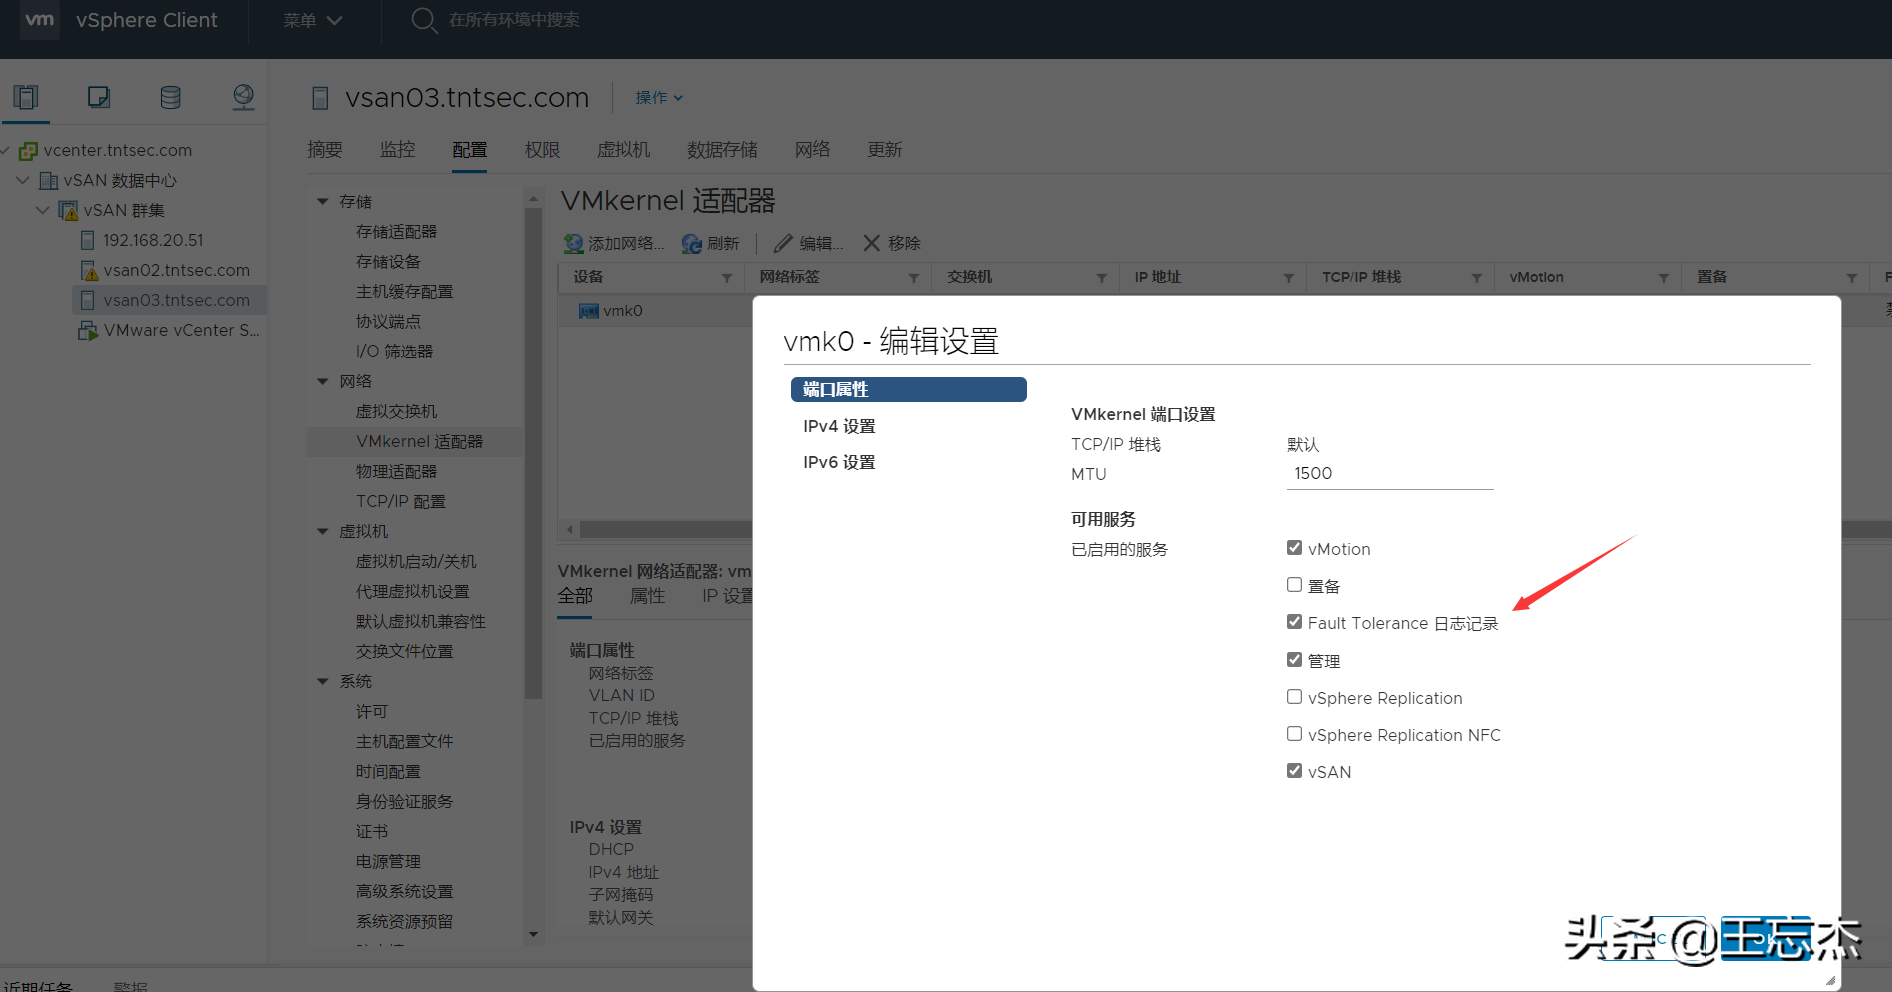
Task: Open 时间配置 settings
Action: coord(388,772)
